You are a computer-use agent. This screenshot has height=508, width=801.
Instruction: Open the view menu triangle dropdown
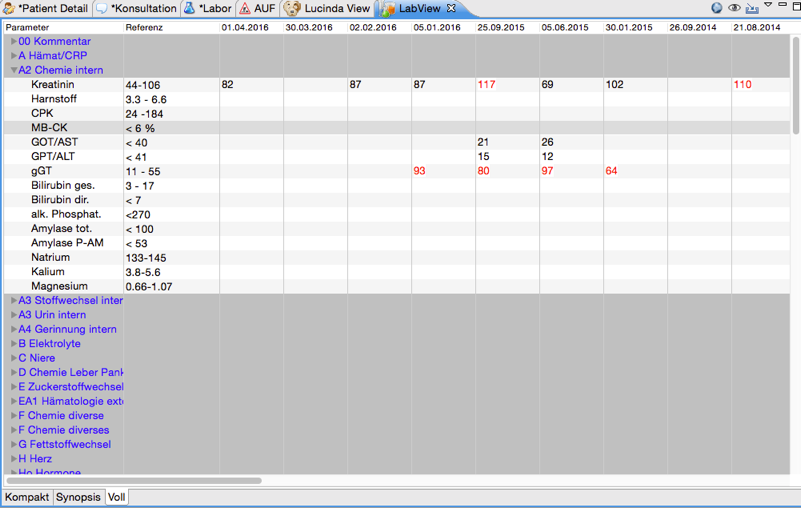point(767,6)
